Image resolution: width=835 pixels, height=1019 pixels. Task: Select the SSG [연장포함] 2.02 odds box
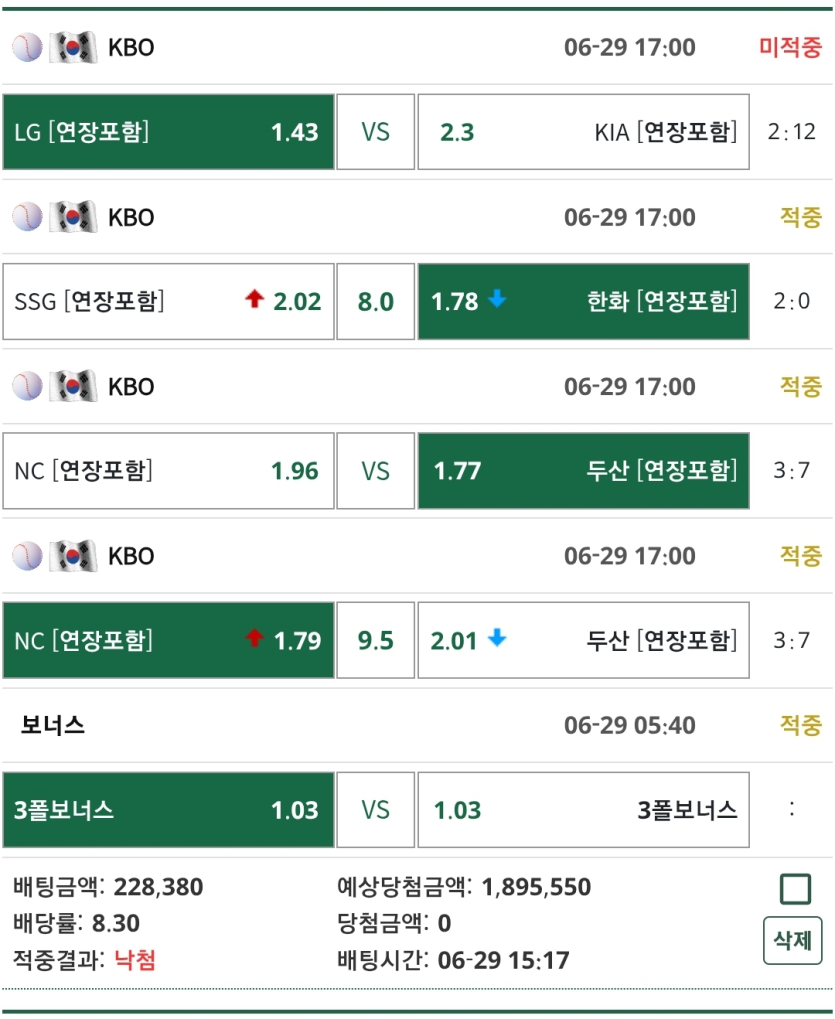coord(168,301)
